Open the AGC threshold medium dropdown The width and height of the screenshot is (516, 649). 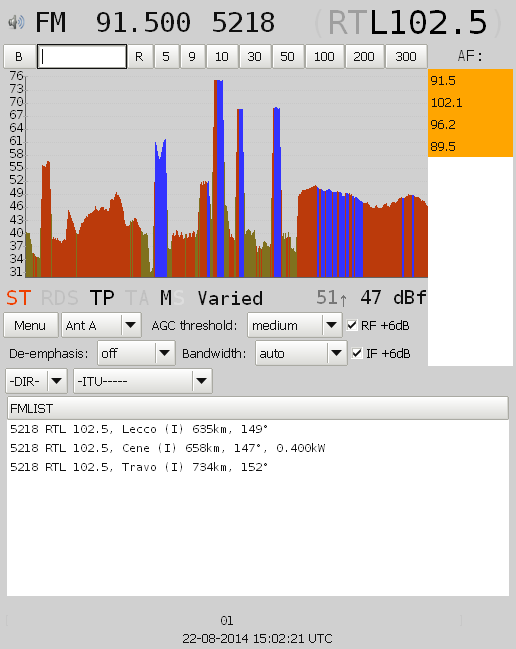click(x=295, y=325)
